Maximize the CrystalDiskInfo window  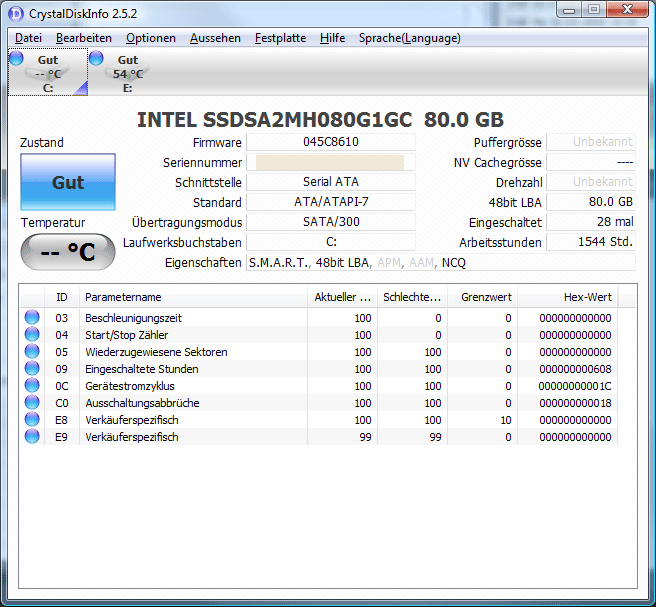594,9
